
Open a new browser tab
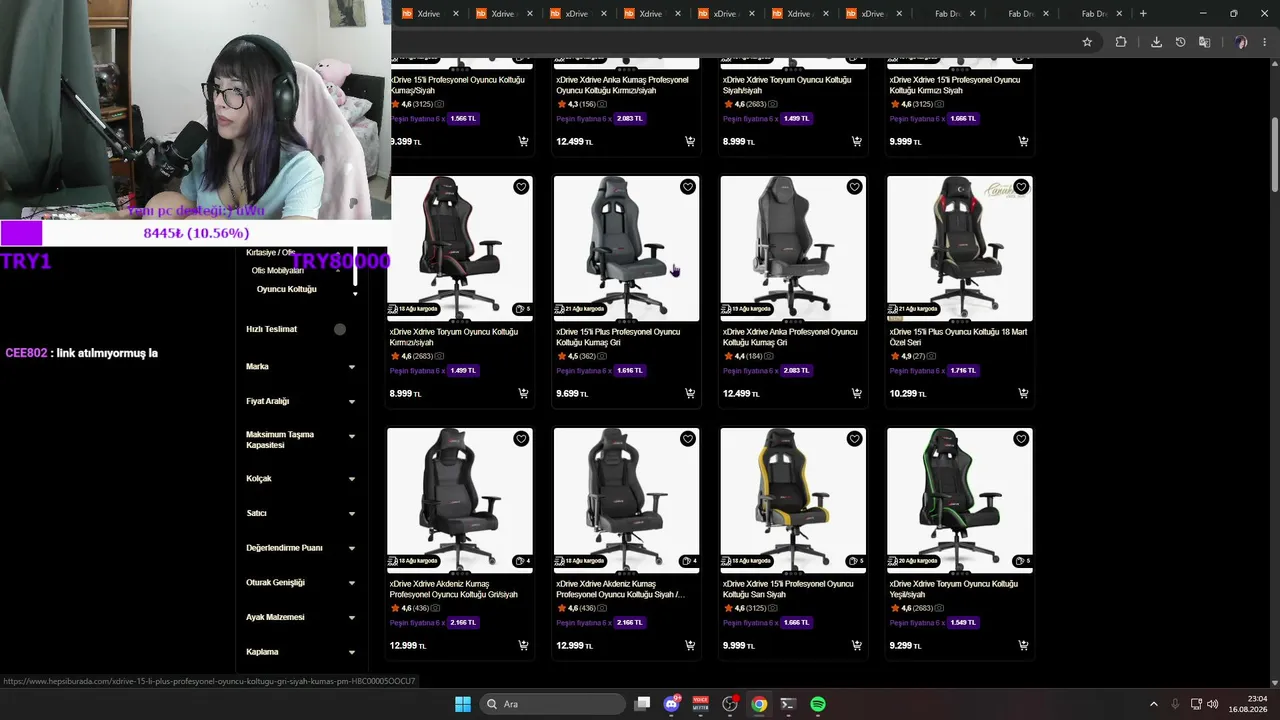[x=1143, y=14]
